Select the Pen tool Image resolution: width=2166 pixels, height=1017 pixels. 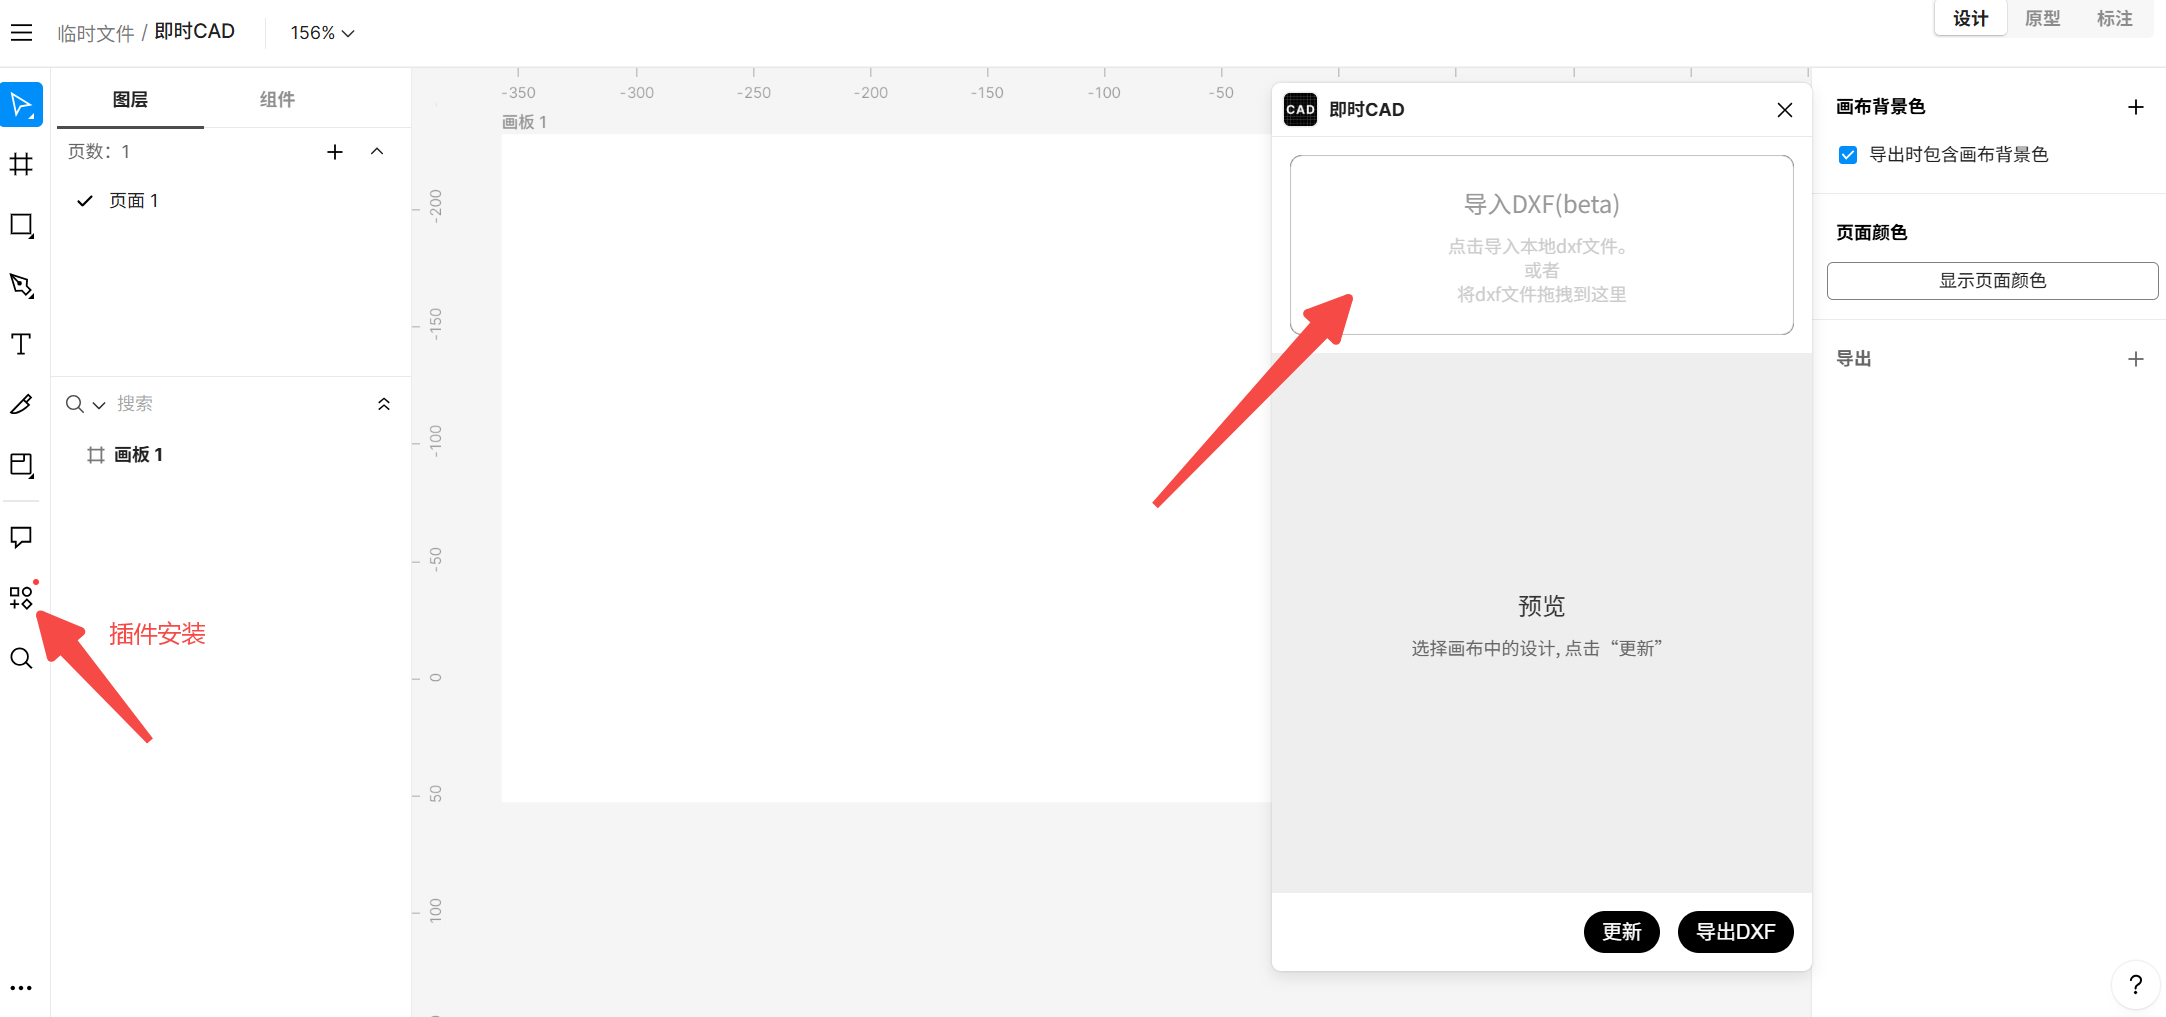(21, 286)
